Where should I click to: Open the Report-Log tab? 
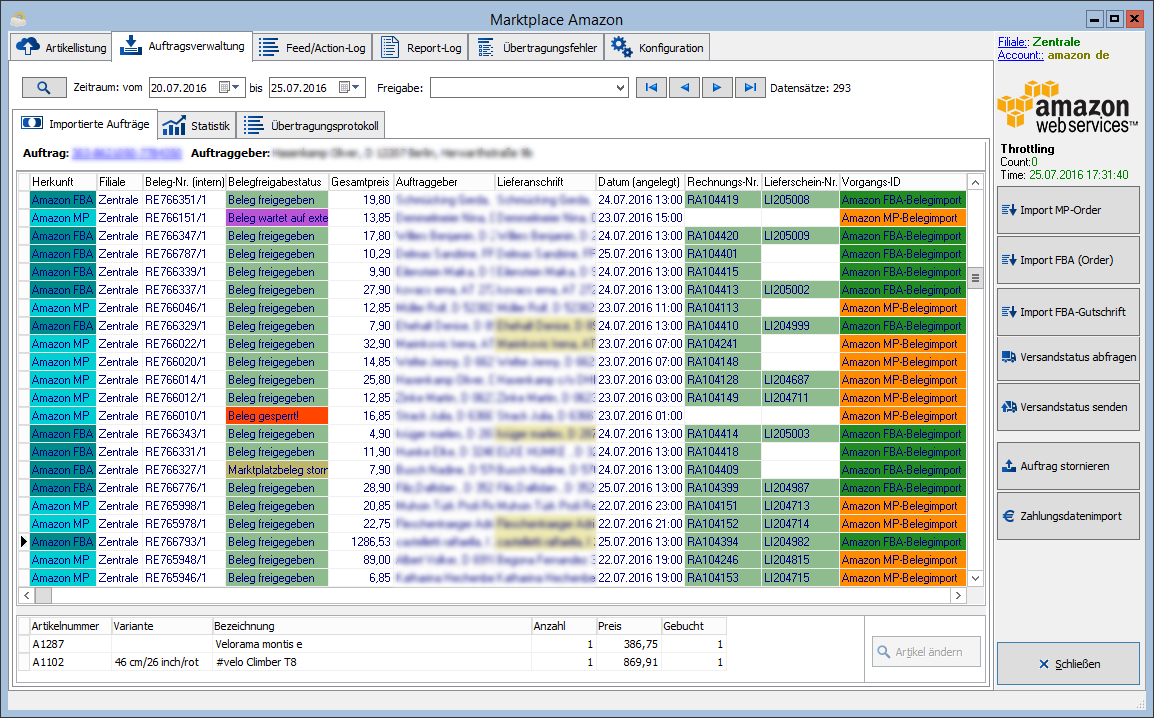420,48
